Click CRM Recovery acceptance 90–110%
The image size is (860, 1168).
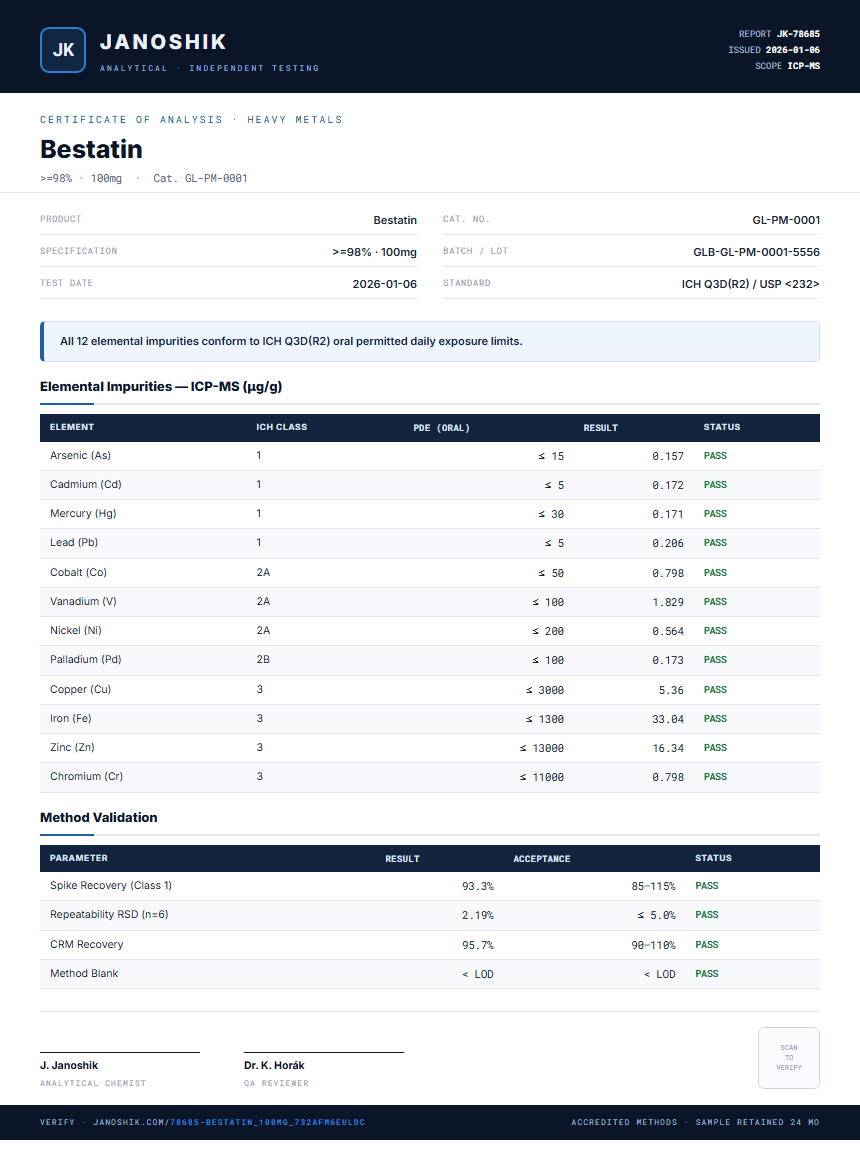tap(653, 945)
